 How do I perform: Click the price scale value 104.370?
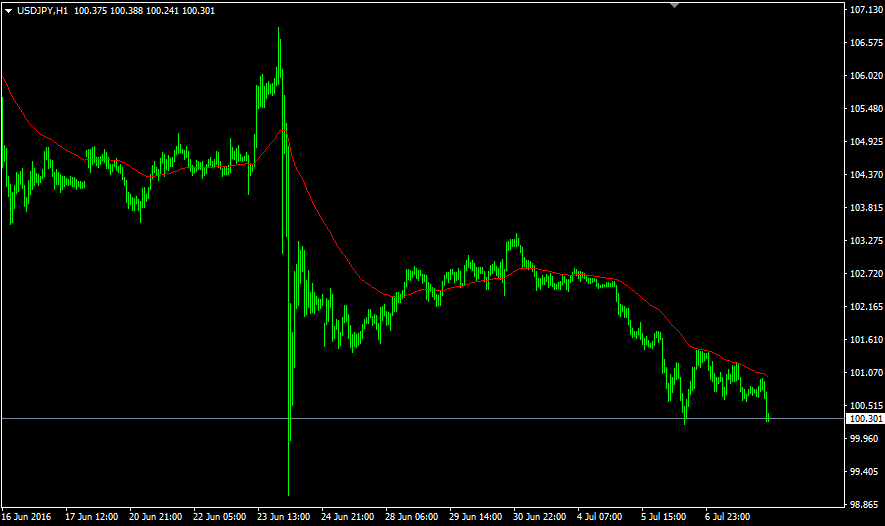pos(866,175)
